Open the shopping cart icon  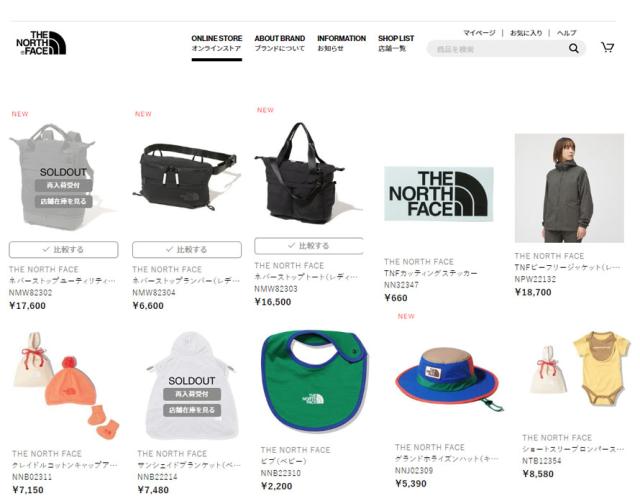click(607, 47)
